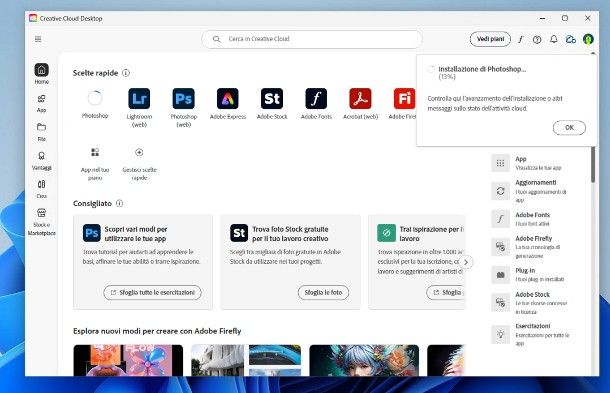
Task: Show next recommended cards arrow
Action: coord(466,262)
